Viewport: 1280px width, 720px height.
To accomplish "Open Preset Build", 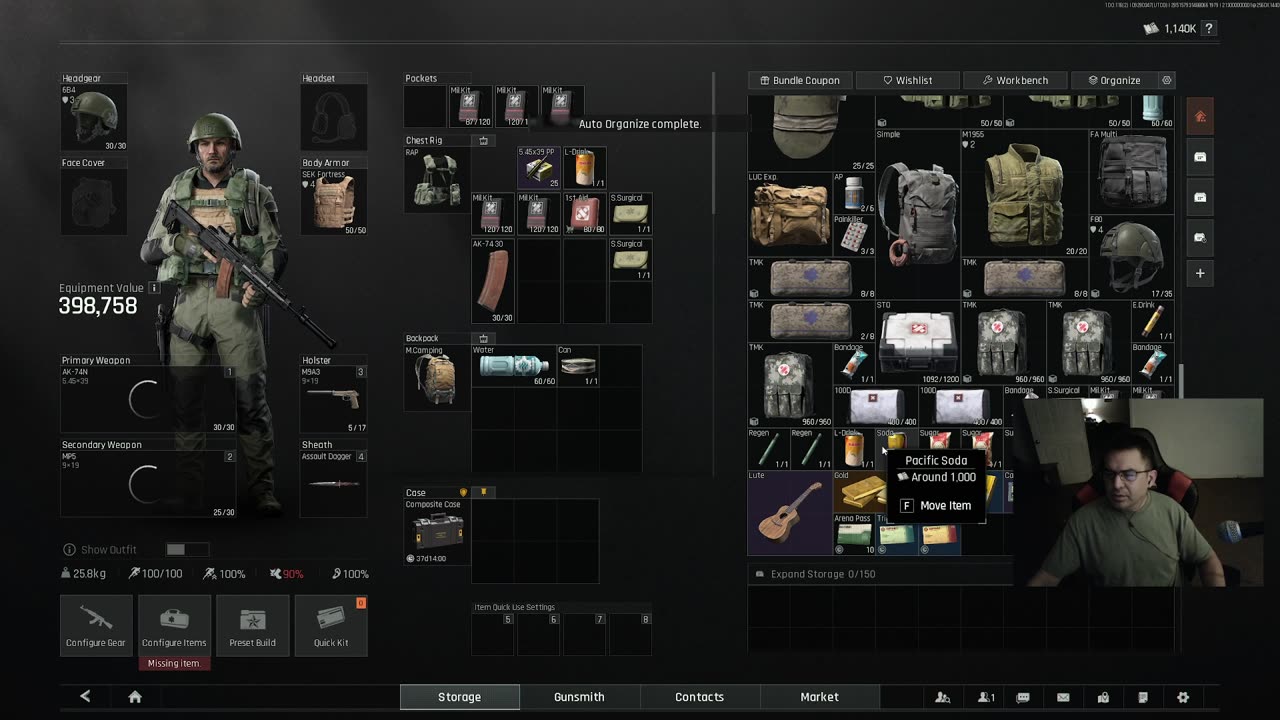I will coord(252,625).
